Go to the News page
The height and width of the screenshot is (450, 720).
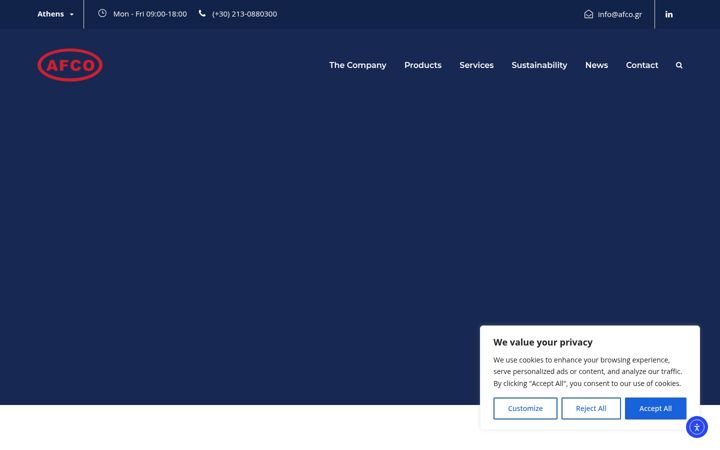596,65
